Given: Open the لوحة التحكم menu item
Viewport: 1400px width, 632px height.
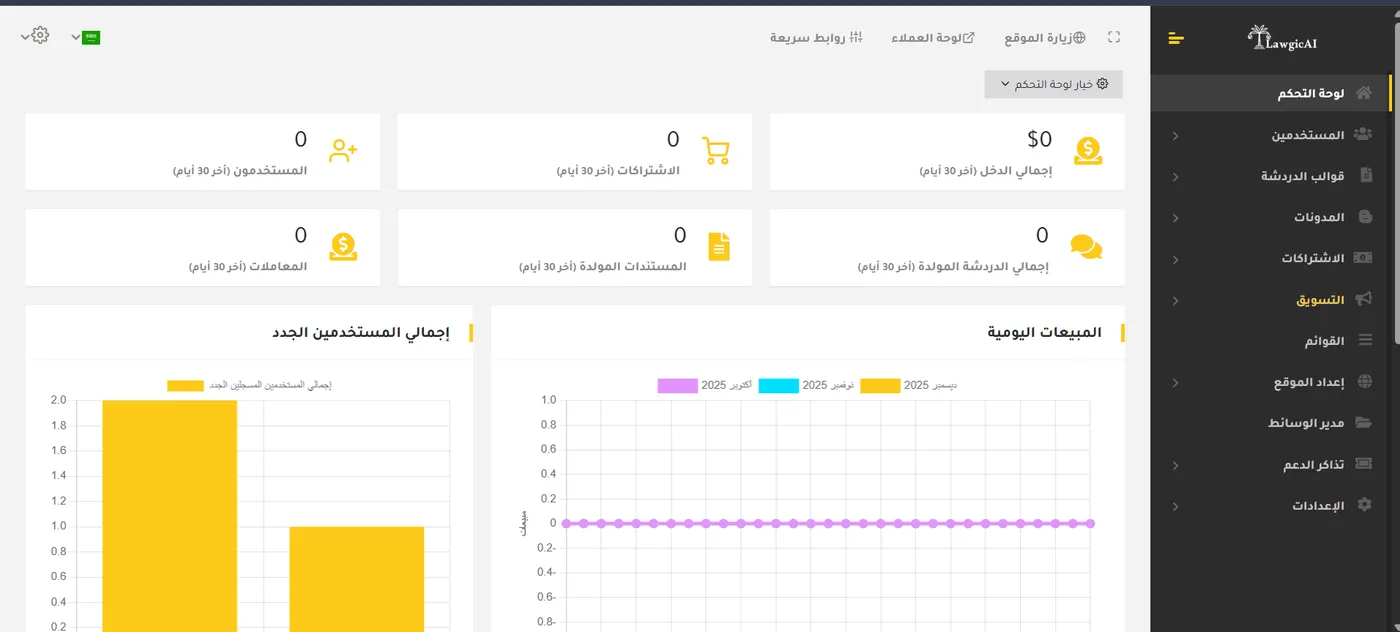Looking at the screenshot, I should (1270, 93).
